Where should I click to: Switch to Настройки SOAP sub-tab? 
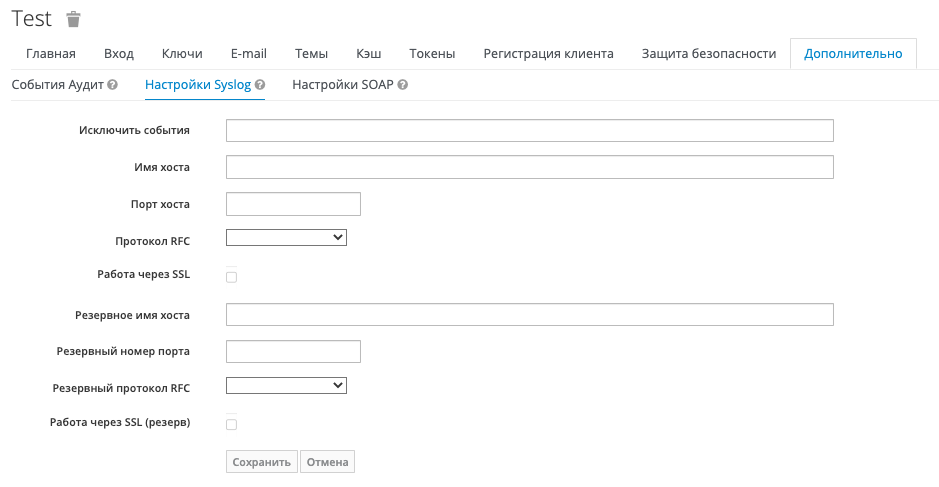(343, 85)
